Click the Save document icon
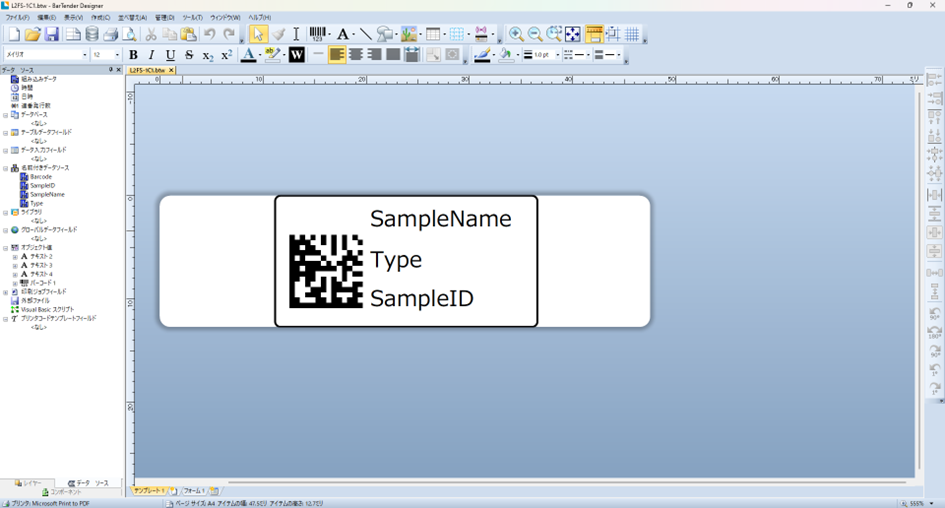This screenshot has width=945, height=508. click(x=51, y=35)
